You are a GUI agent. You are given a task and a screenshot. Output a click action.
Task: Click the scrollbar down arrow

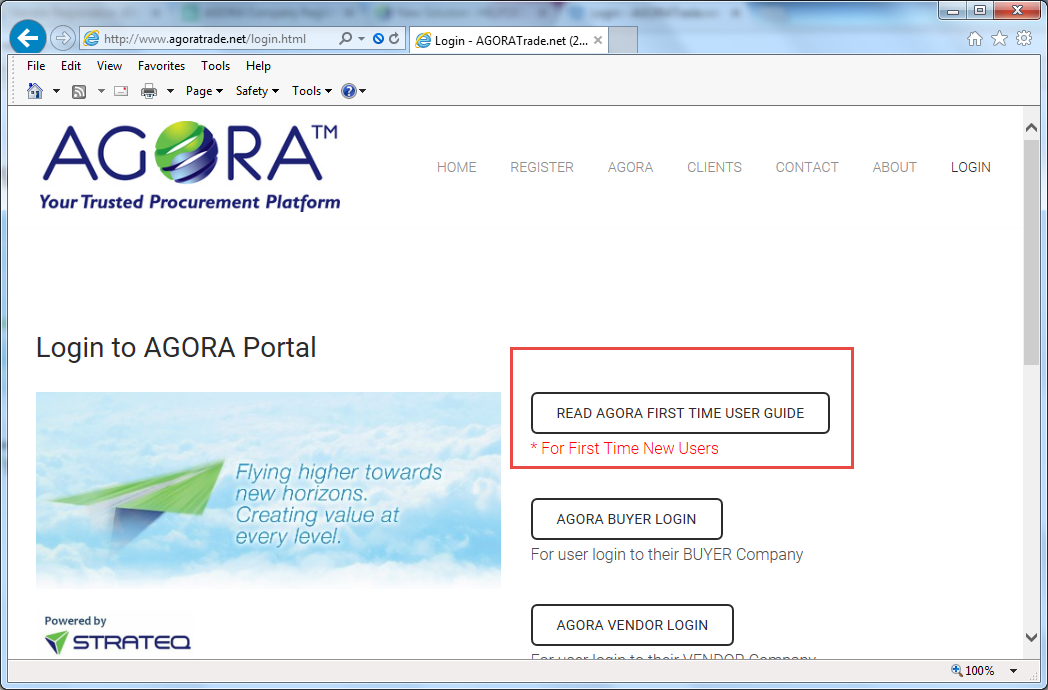pos(1031,637)
